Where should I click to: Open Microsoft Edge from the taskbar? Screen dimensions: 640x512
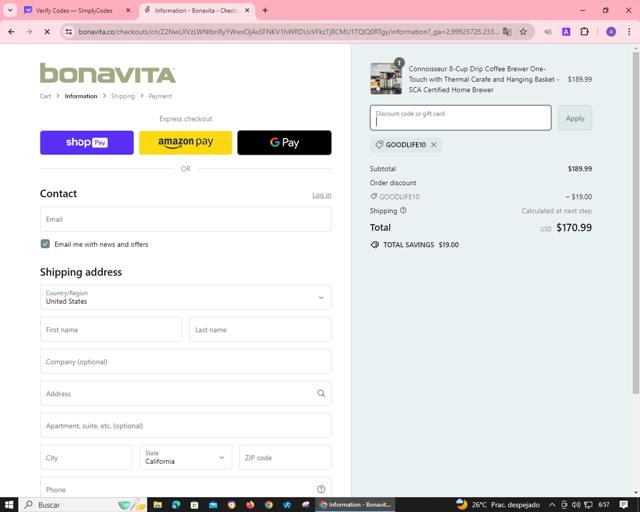(x=176, y=505)
